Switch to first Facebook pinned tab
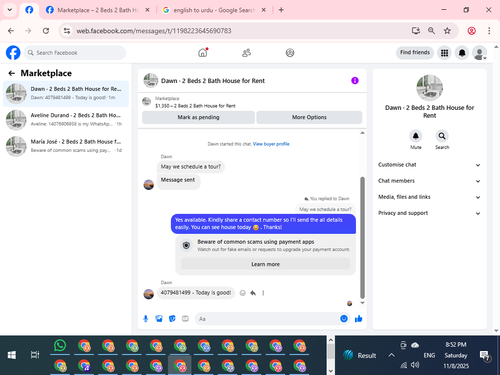This screenshot has height=375, width=500. tap(29, 10)
